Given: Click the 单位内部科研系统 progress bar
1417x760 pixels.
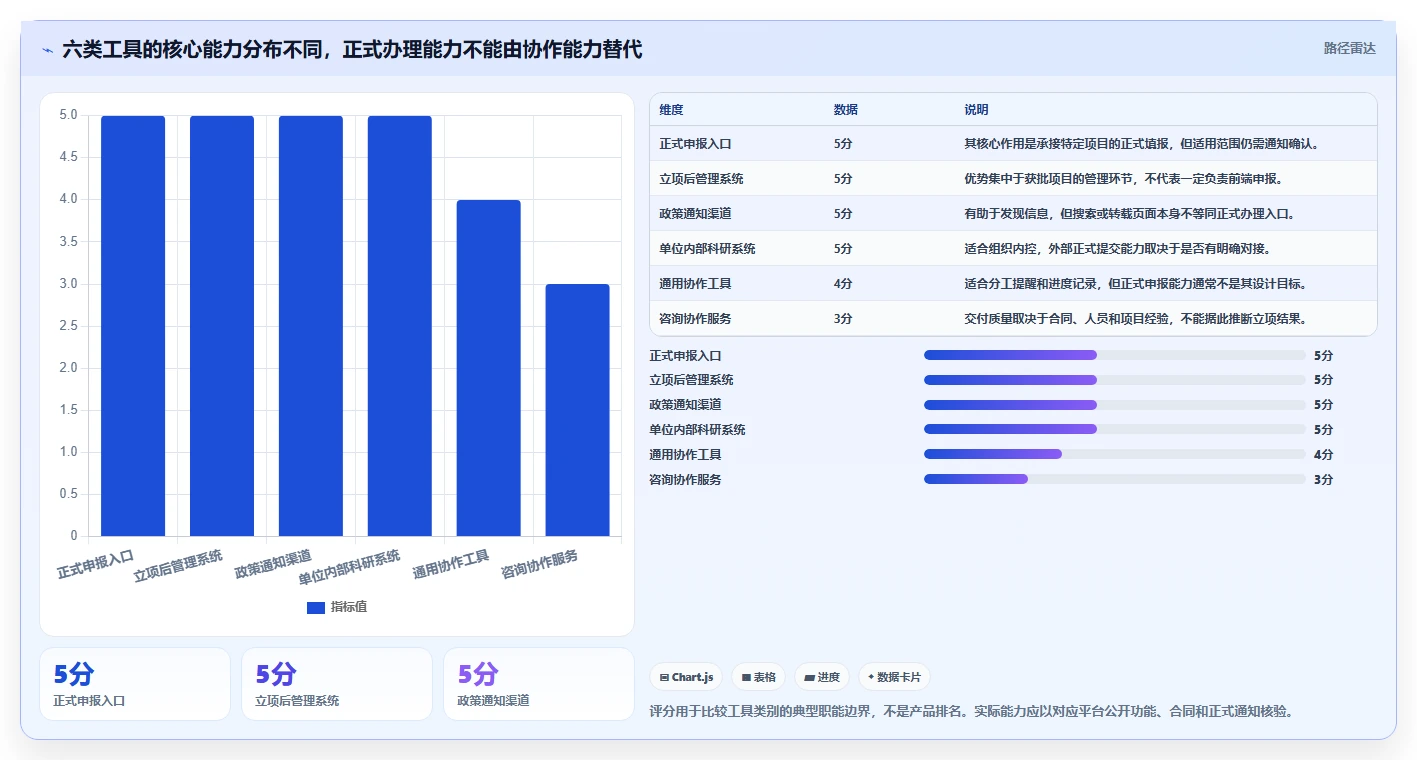Looking at the screenshot, I should click(x=1115, y=429).
